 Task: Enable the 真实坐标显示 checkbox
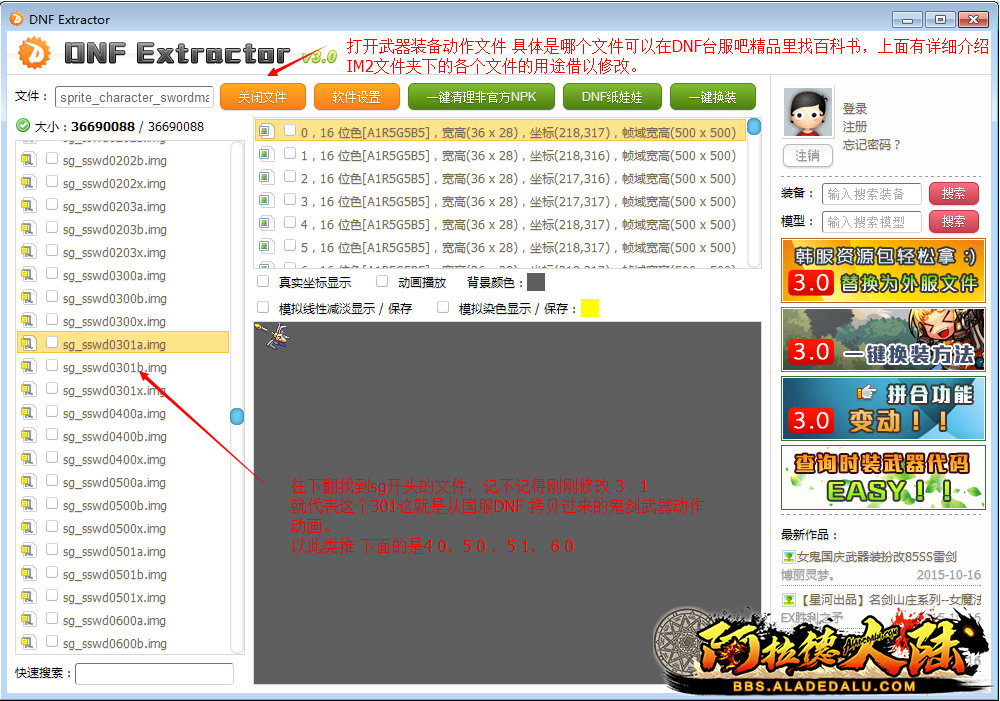pyautogui.click(x=264, y=282)
